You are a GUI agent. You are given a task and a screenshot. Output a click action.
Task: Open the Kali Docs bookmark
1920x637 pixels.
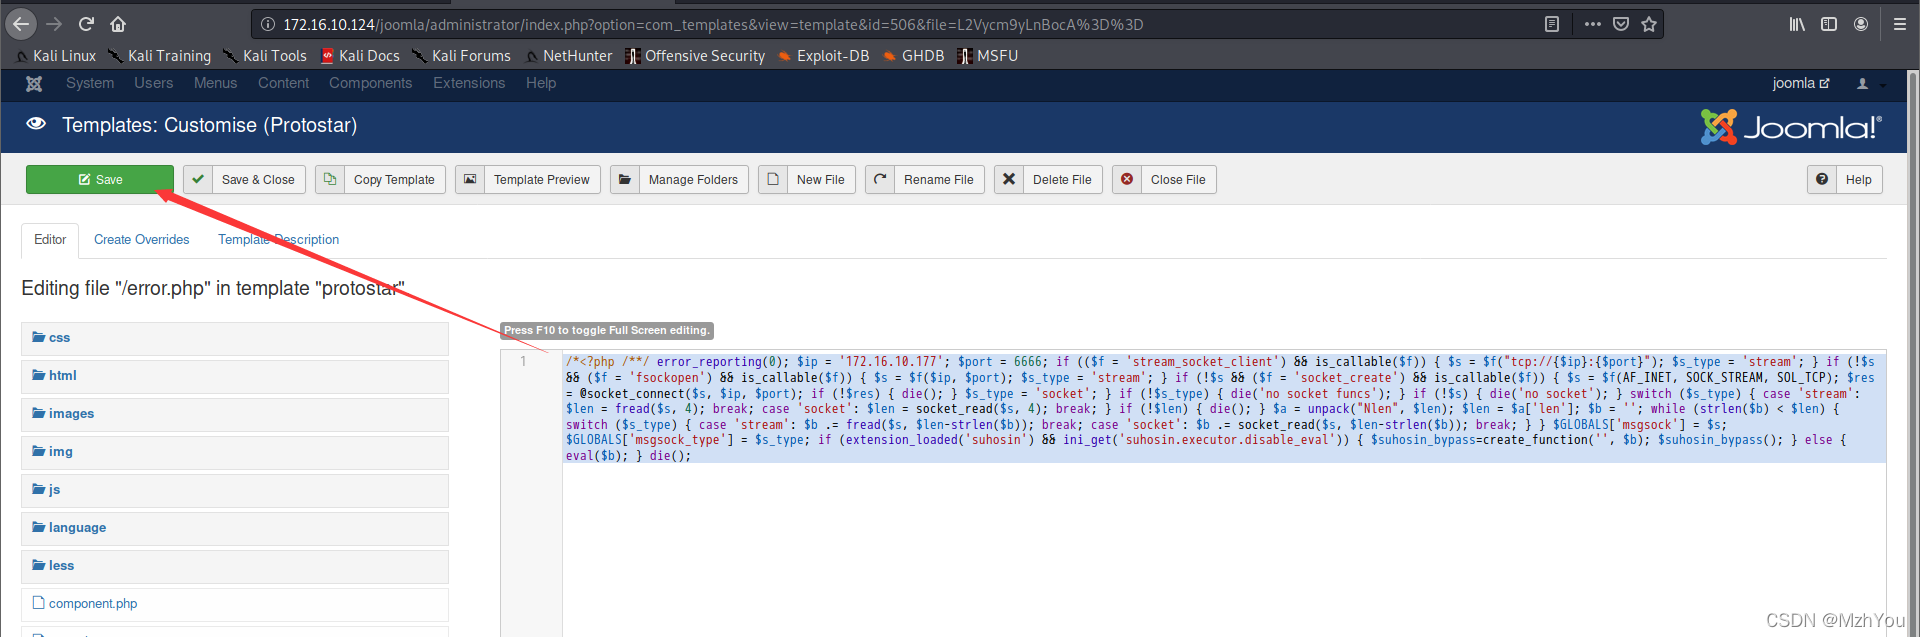(x=360, y=56)
